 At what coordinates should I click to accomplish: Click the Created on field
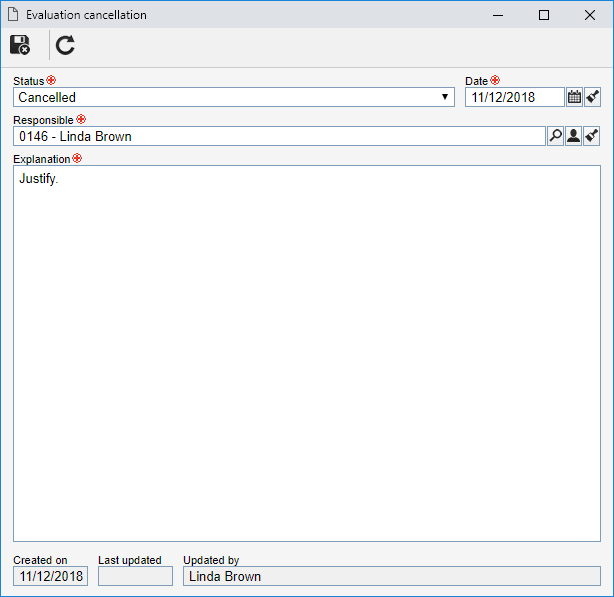tap(51, 576)
